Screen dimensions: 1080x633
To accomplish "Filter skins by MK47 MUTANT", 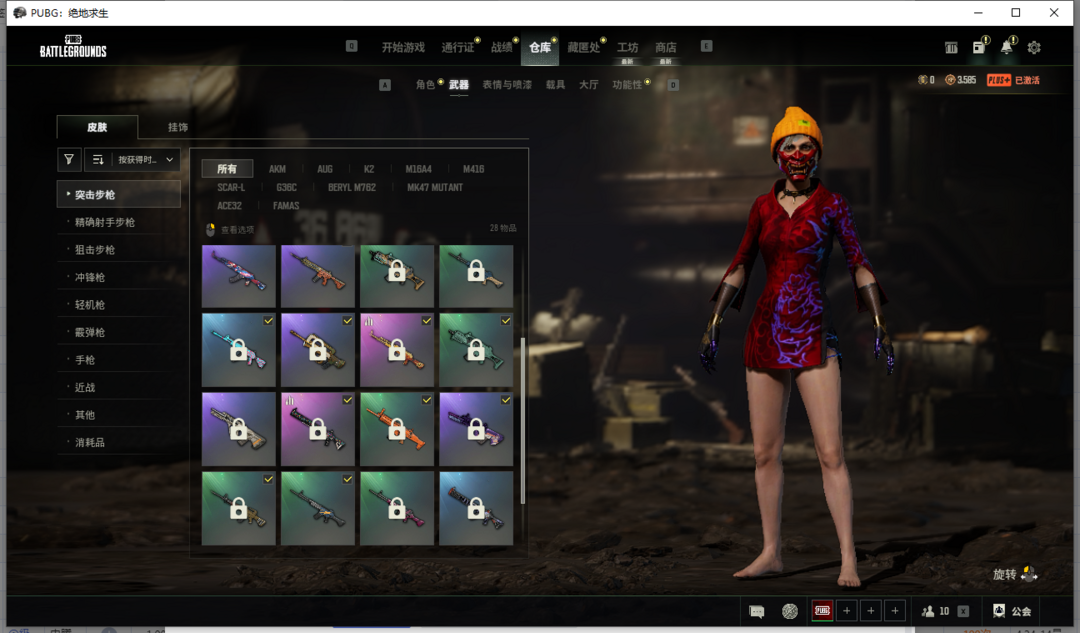I will (435, 187).
